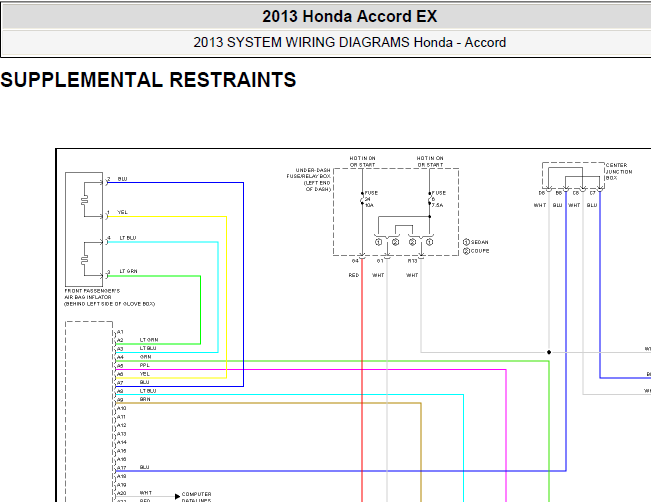This screenshot has height=502, width=651.
Task: Click the 'LT BLU' label at pin A3
Action: pyautogui.click(x=148, y=348)
